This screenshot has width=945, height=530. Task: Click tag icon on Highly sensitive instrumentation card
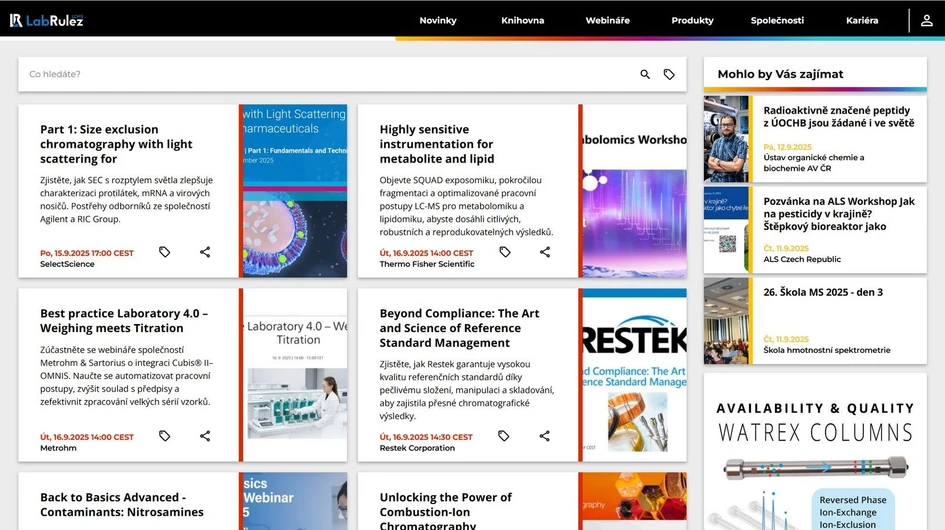[x=505, y=252]
